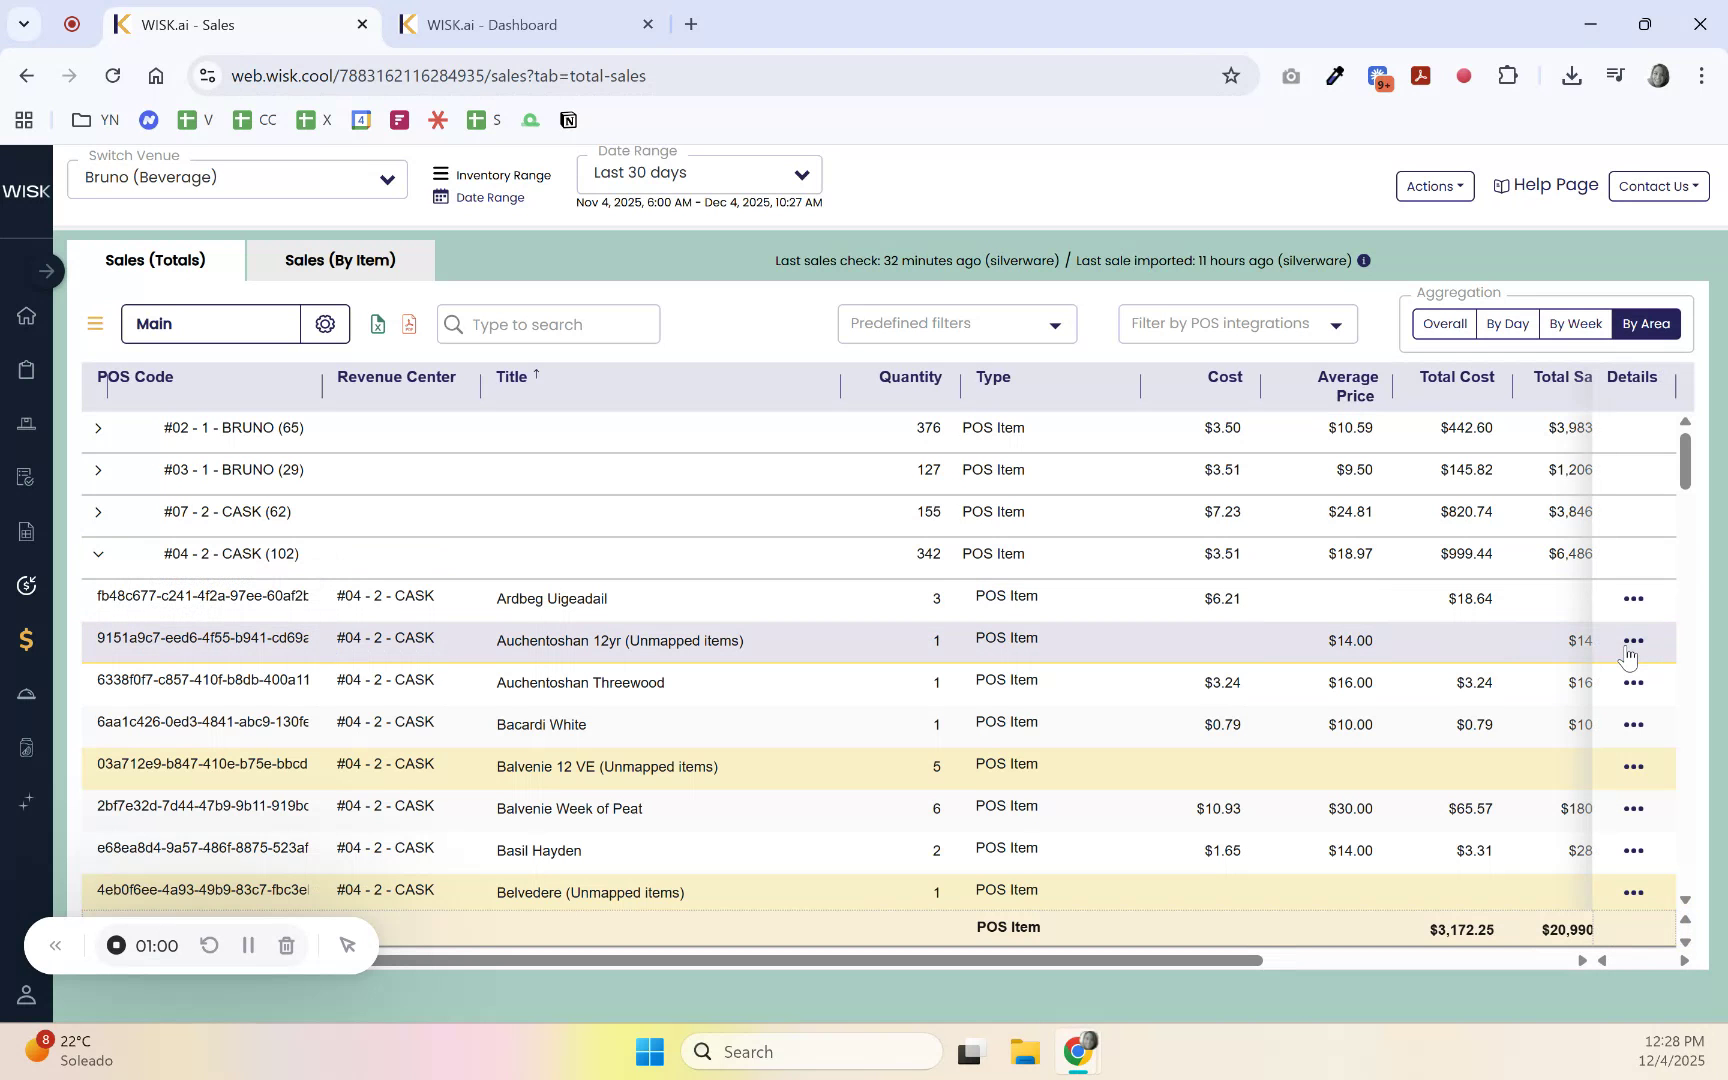Collapse the #04 - 2 - CASK group

point(98,553)
